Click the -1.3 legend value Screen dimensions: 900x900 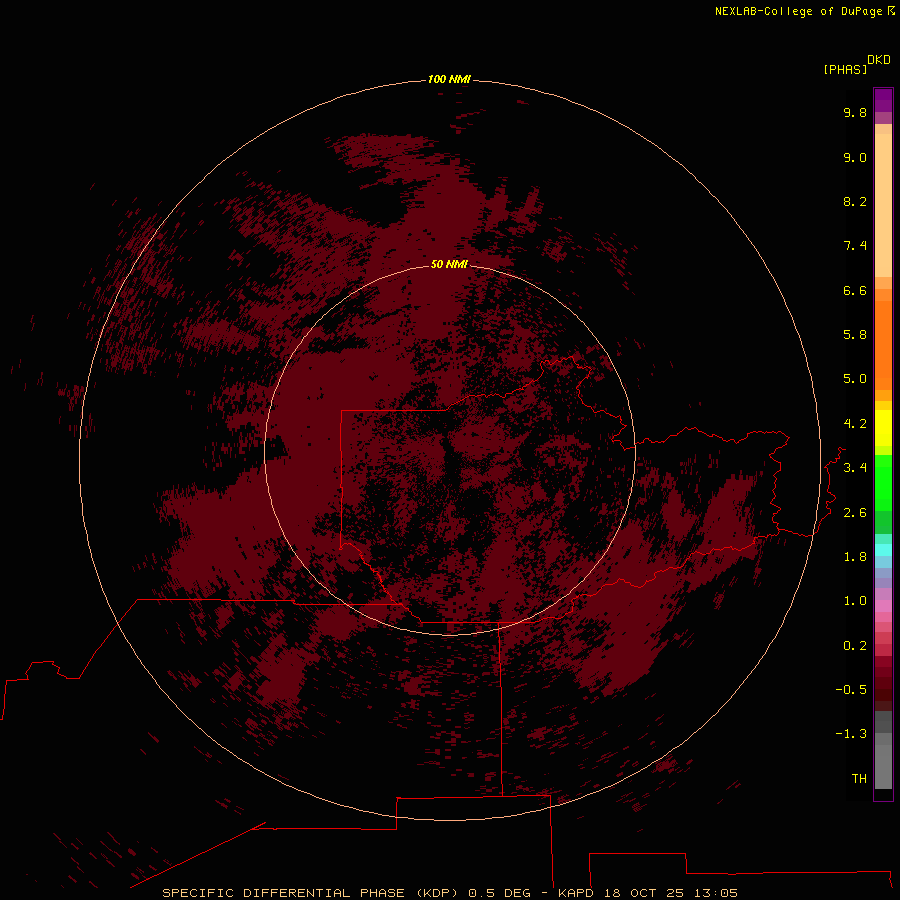851,734
